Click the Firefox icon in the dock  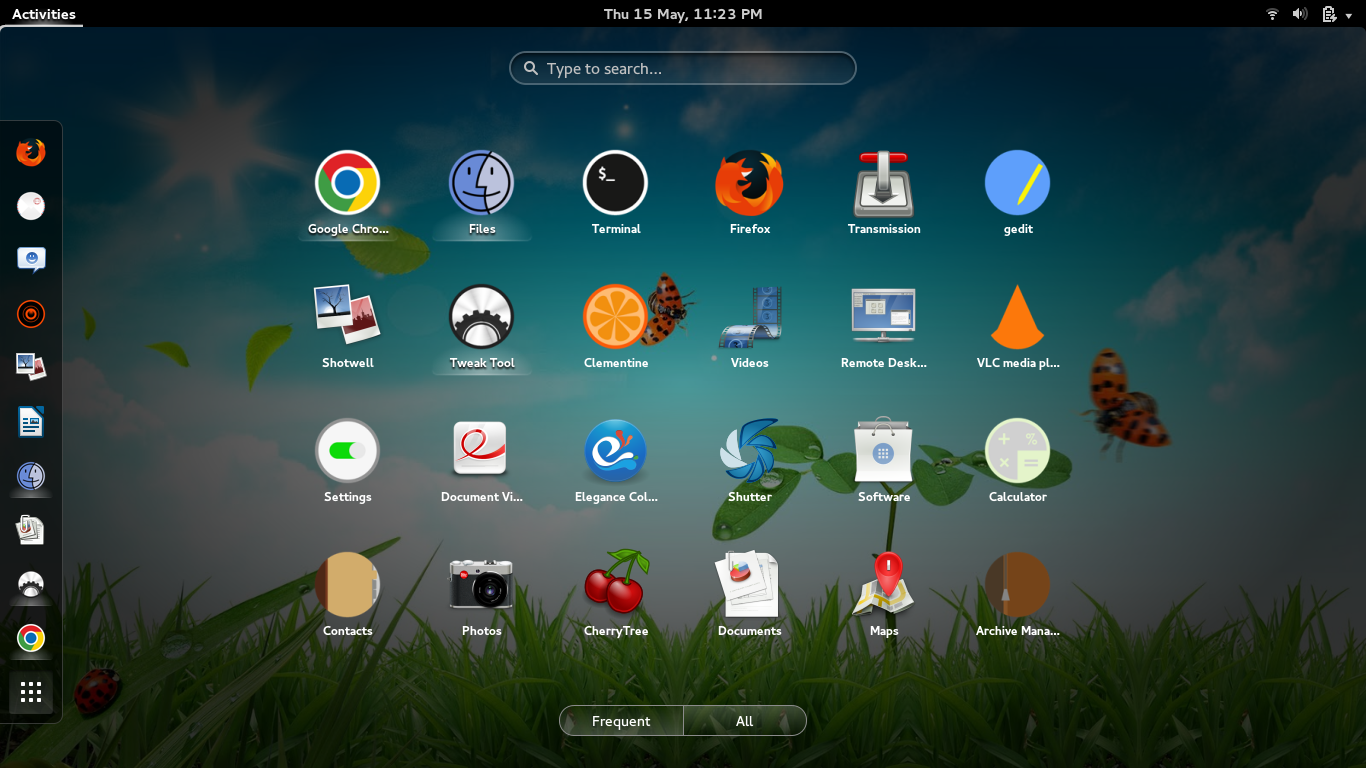pos(31,152)
